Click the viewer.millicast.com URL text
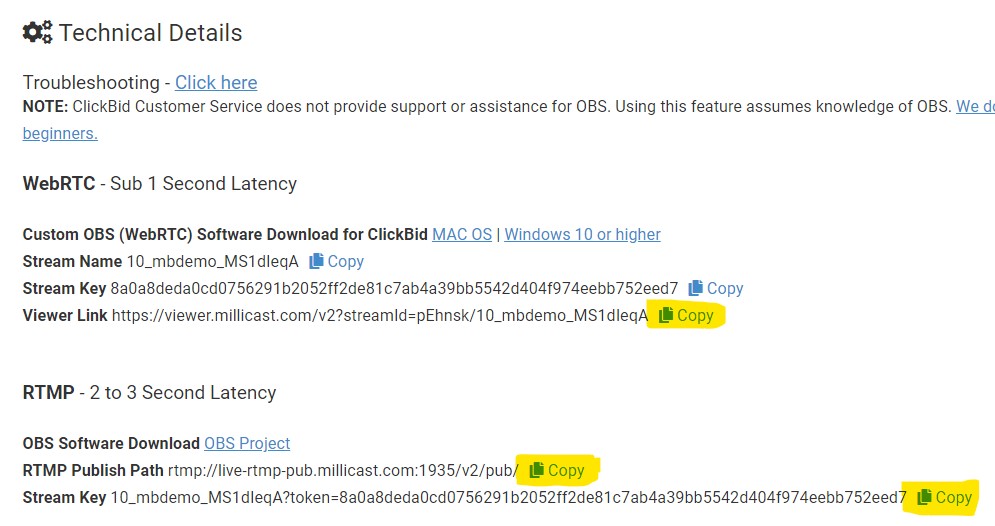Viewport: 995px width, 526px height. point(380,315)
